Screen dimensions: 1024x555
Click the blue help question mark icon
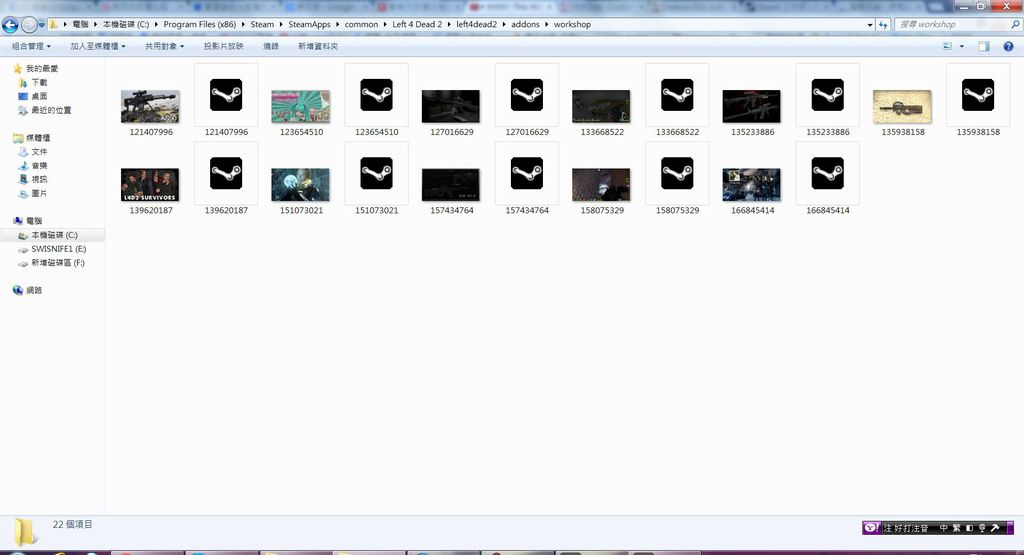click(1008, 46)
